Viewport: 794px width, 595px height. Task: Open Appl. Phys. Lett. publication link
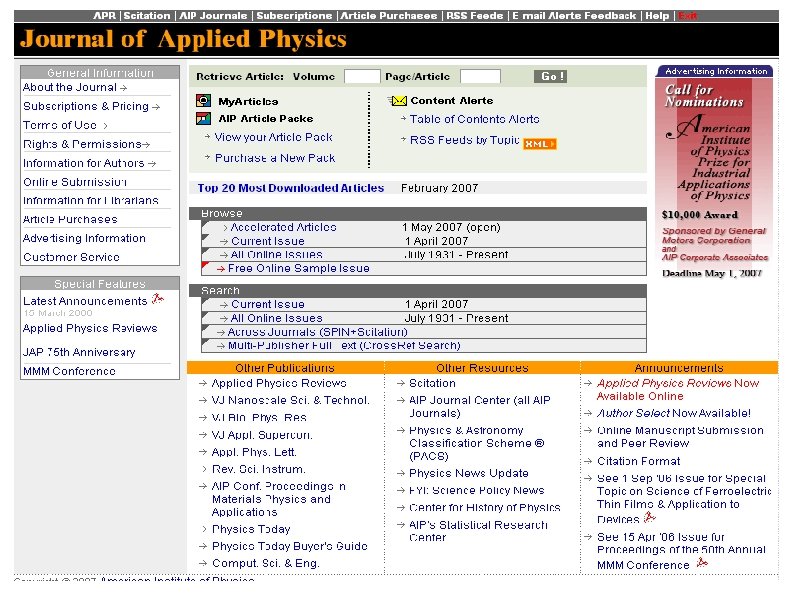(x=254, y=452)
